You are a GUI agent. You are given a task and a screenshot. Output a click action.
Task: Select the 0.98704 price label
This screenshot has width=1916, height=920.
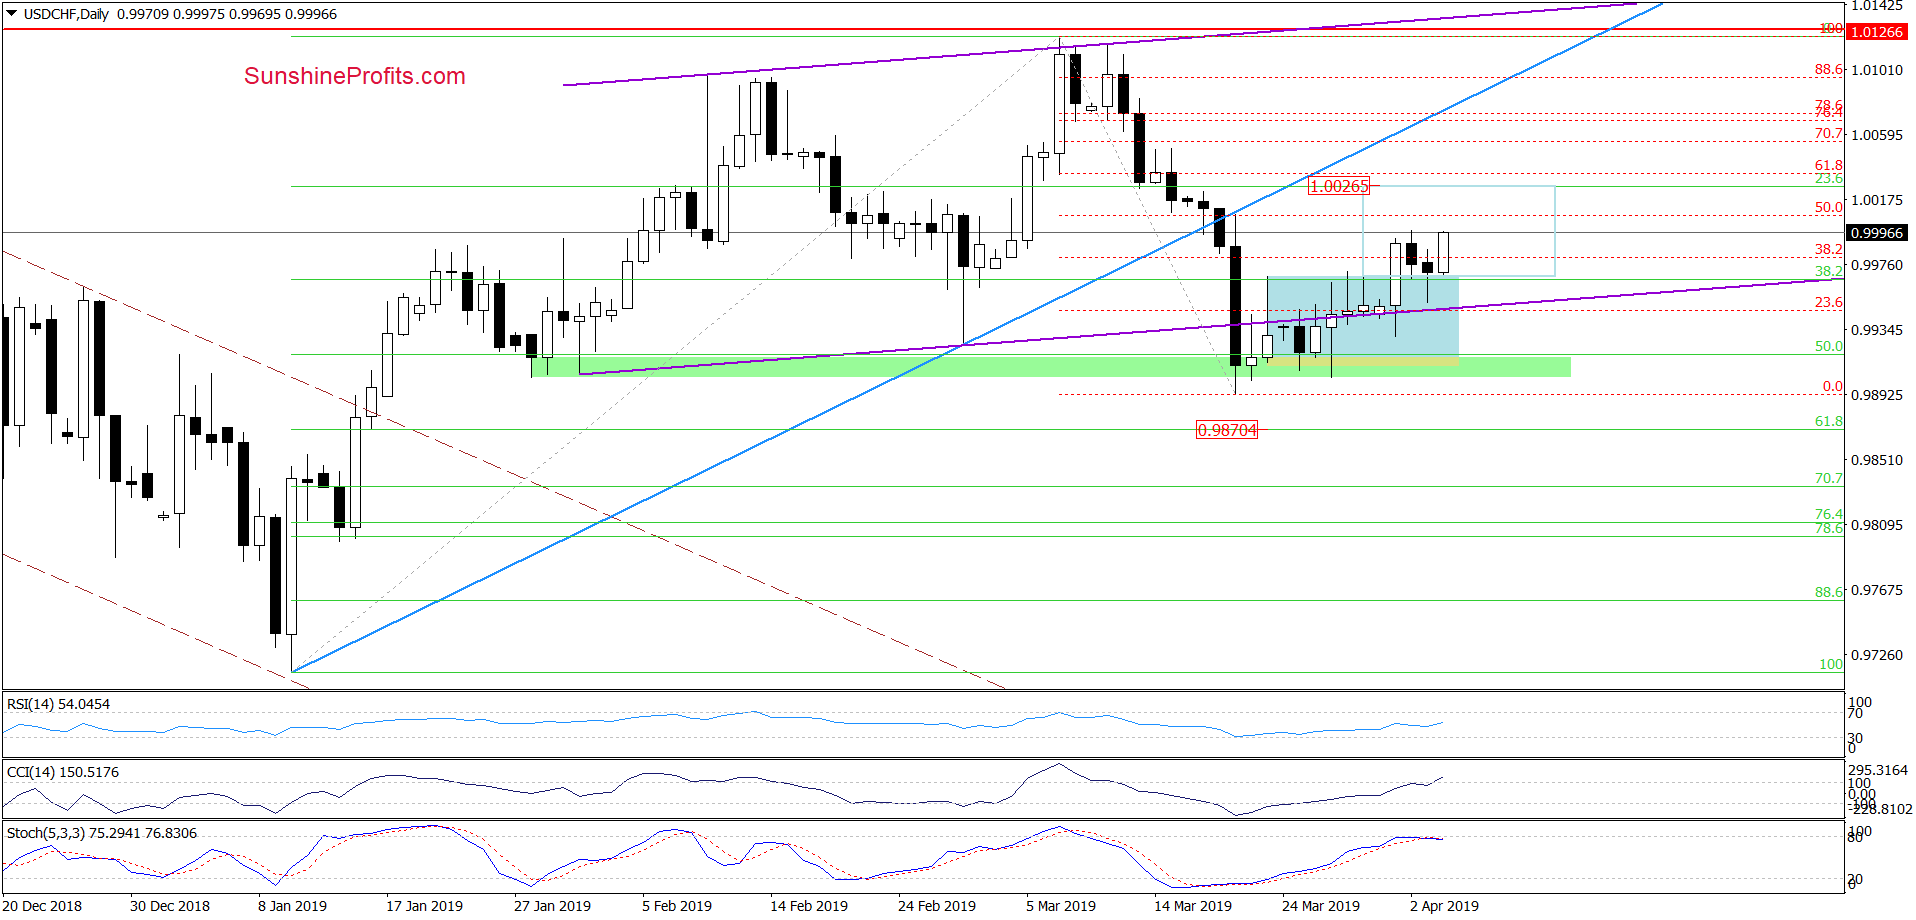[1227, 430]
